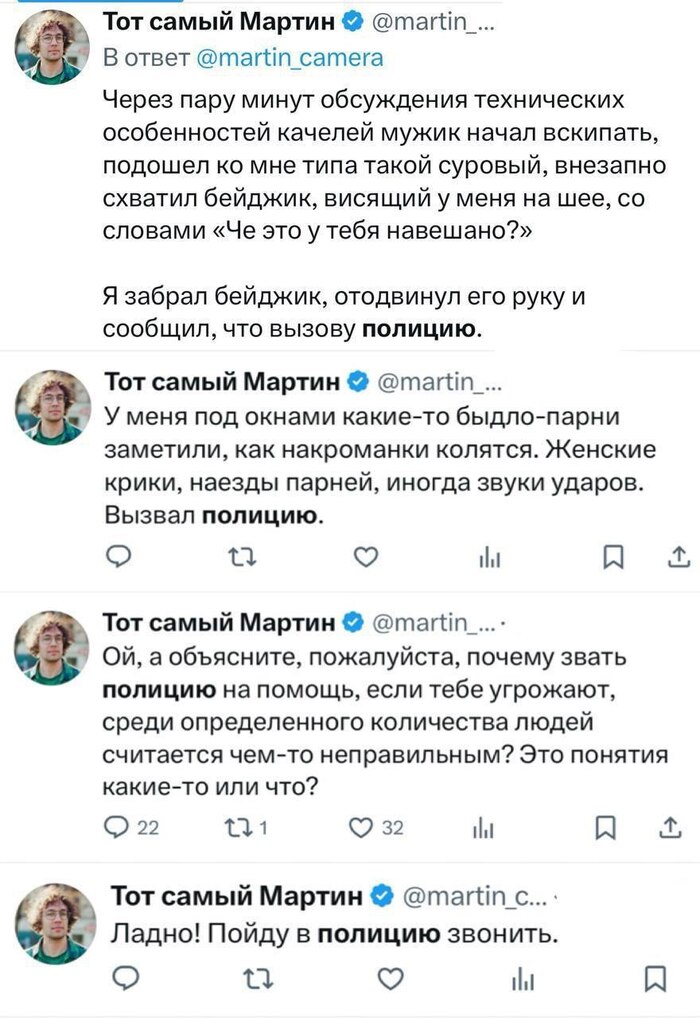The width and height of the screenshot is (700, 1018).
Task: Share the "Вызвал полицию" tweet
Action: coord(675,557)
